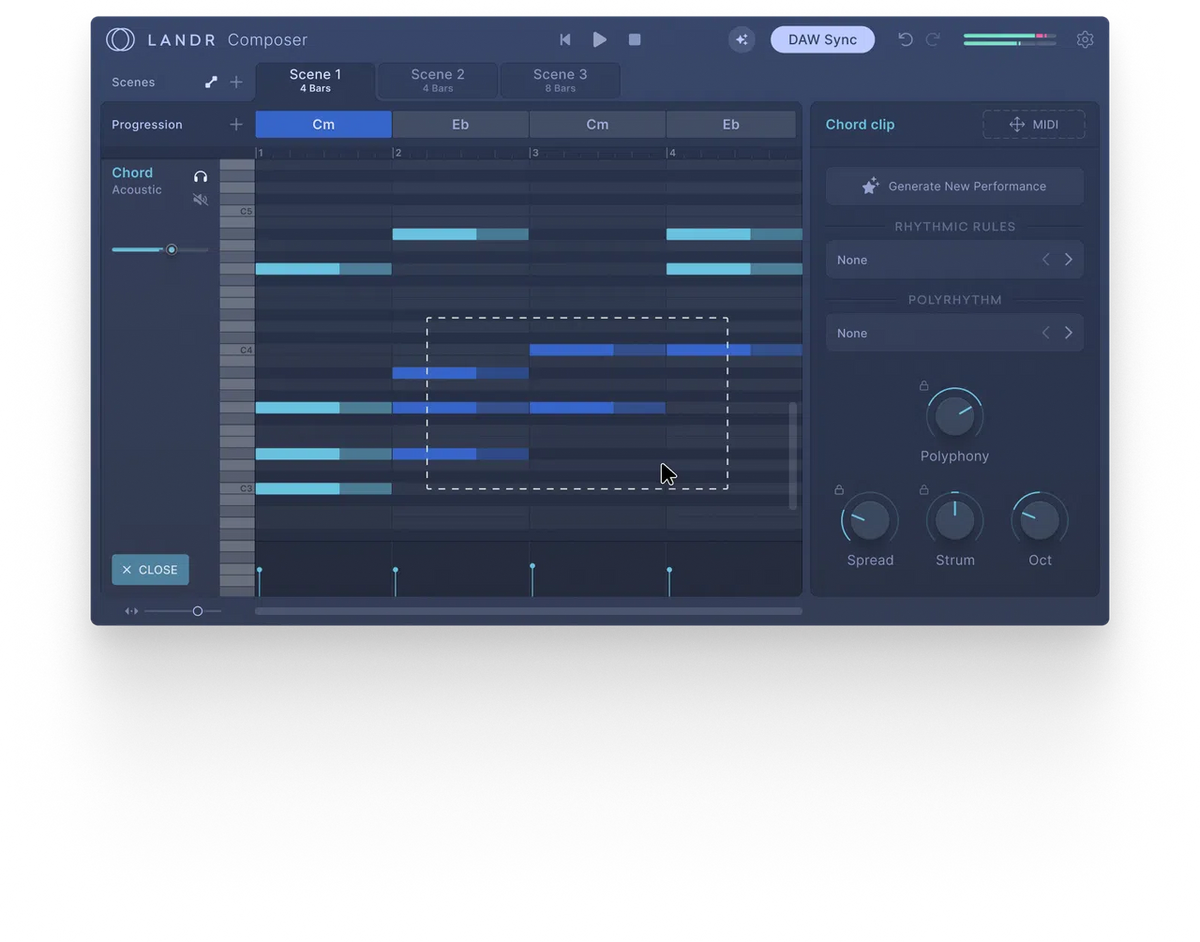Click the right chevron on the Polyrhythm selector
1200x942 pixels.
[x=1068, y=332]
